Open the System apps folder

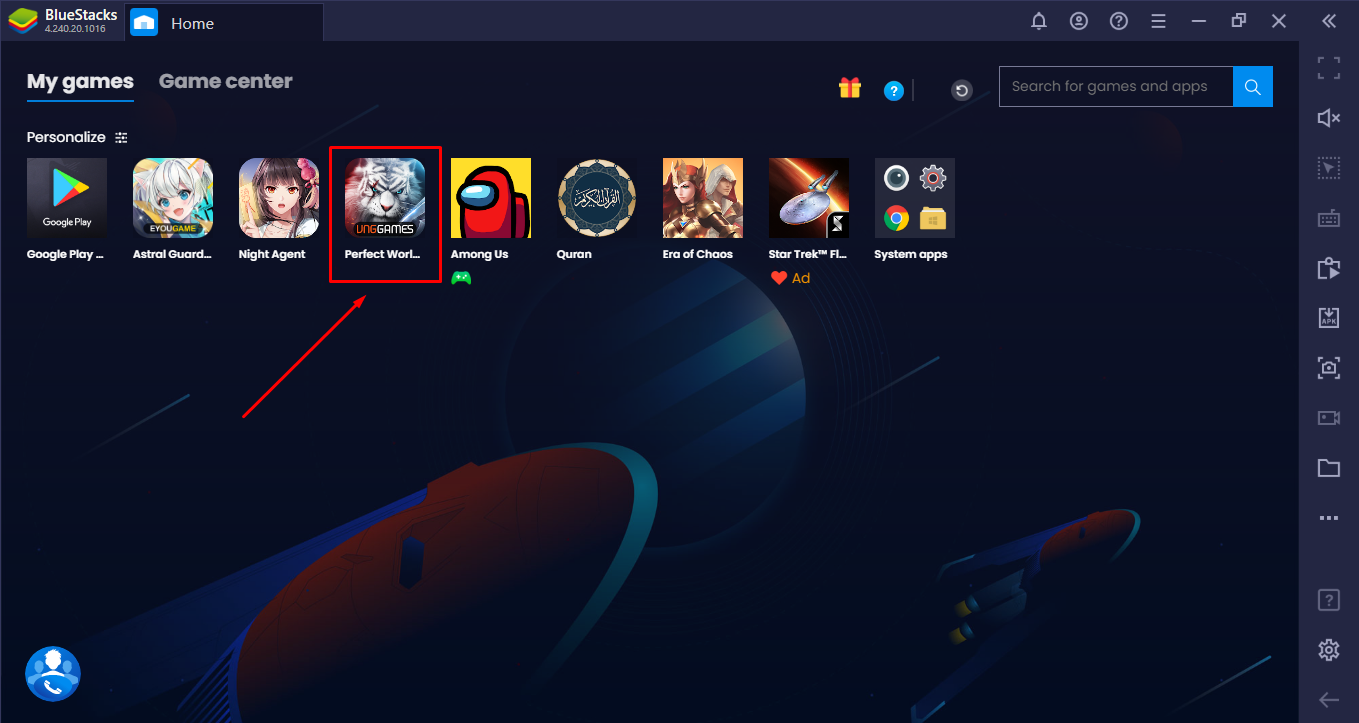915,198
